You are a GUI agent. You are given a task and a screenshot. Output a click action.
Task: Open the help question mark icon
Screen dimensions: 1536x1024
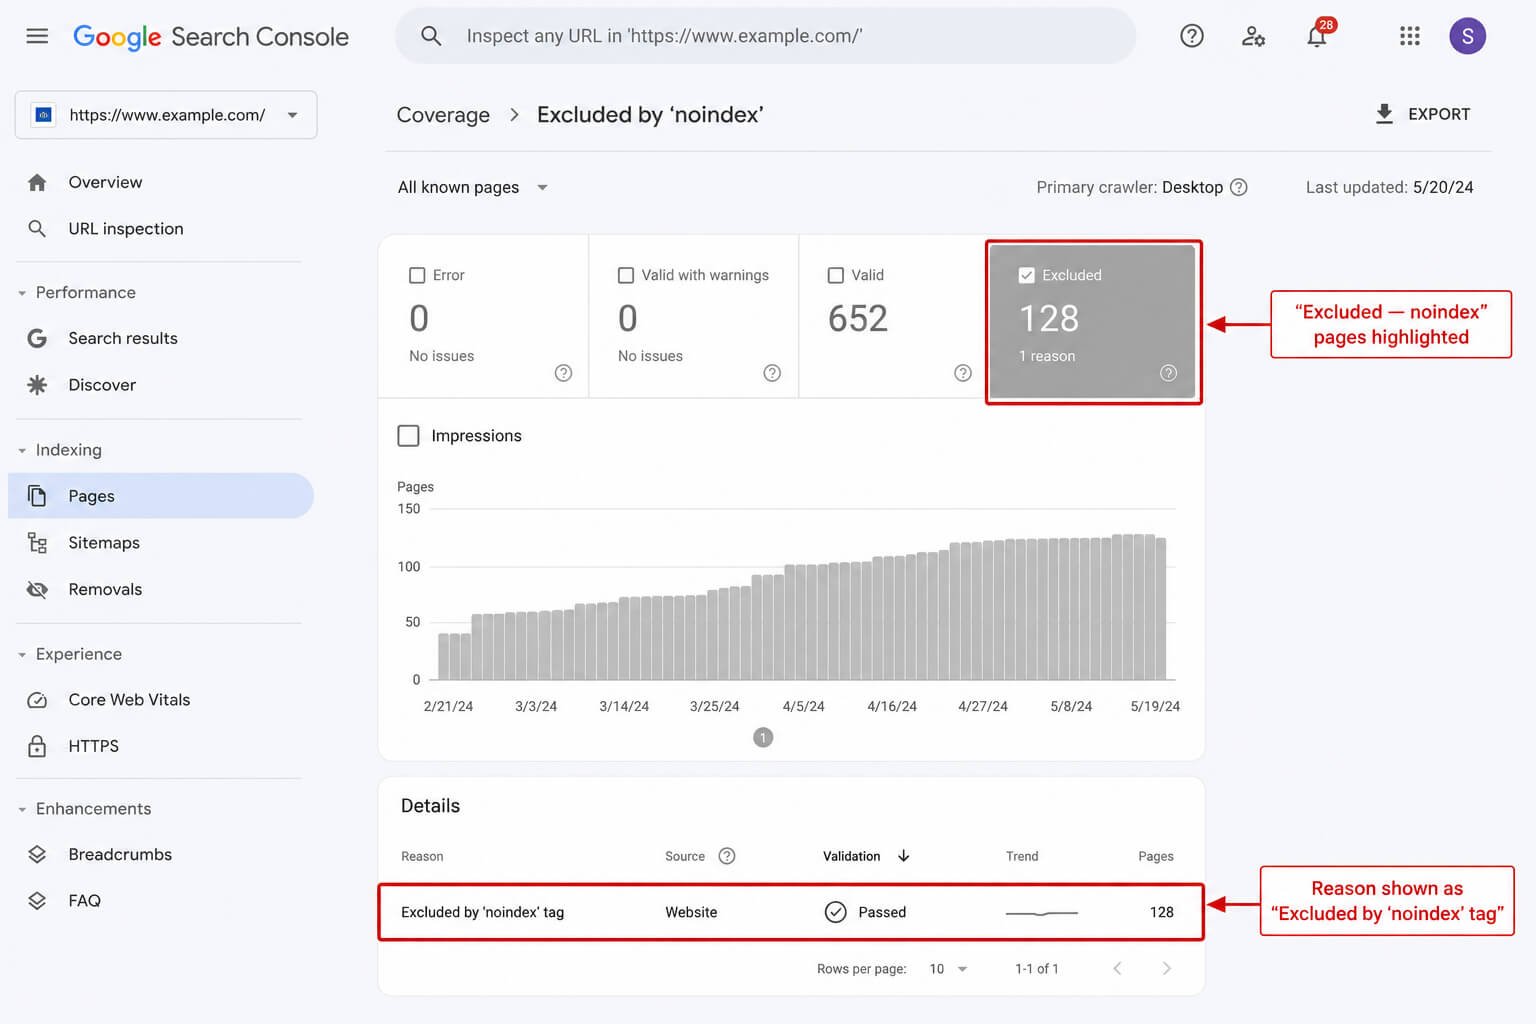(1191, 36)
